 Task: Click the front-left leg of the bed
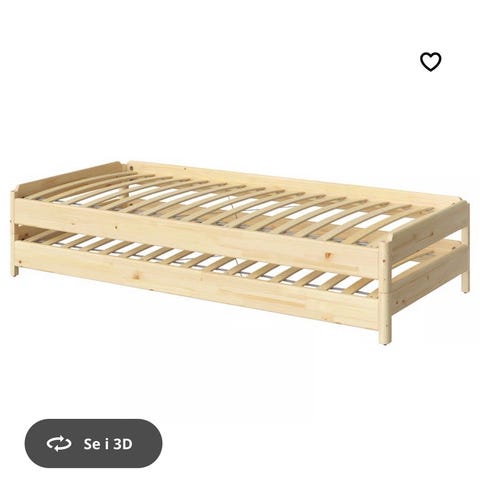pos(14,265)
